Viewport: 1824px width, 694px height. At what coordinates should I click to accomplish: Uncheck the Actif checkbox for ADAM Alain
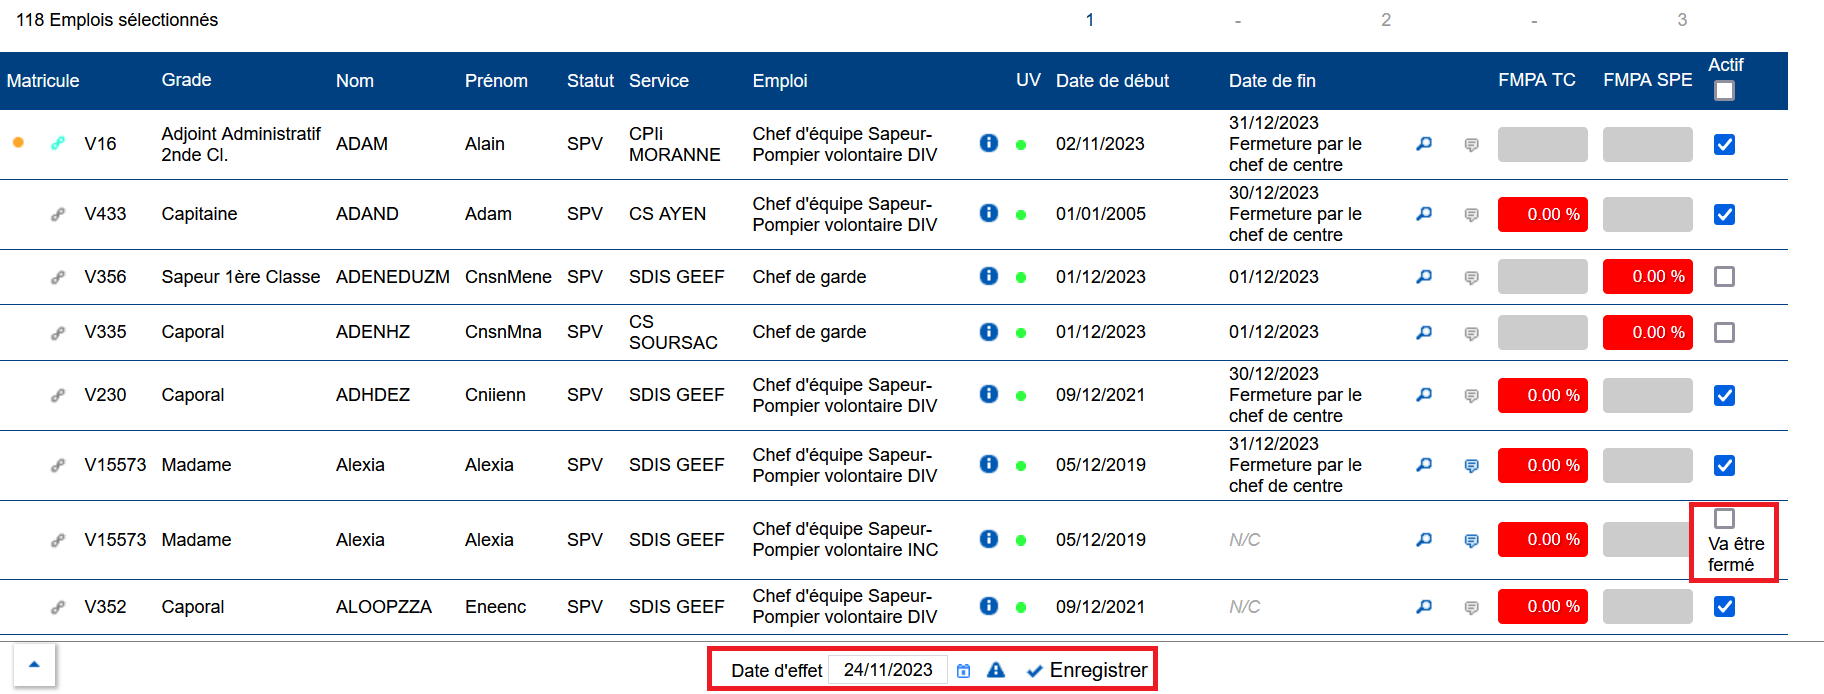click(x=1724, y=144)
